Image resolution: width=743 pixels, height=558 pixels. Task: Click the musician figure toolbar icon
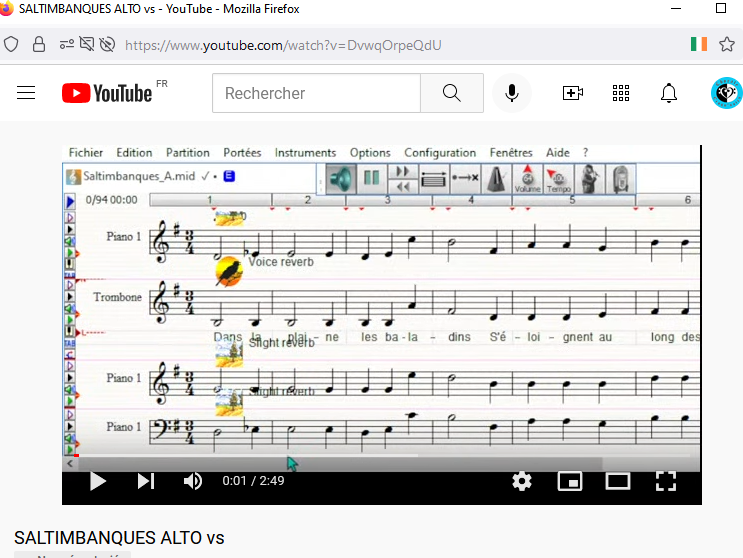click(589, 179)
